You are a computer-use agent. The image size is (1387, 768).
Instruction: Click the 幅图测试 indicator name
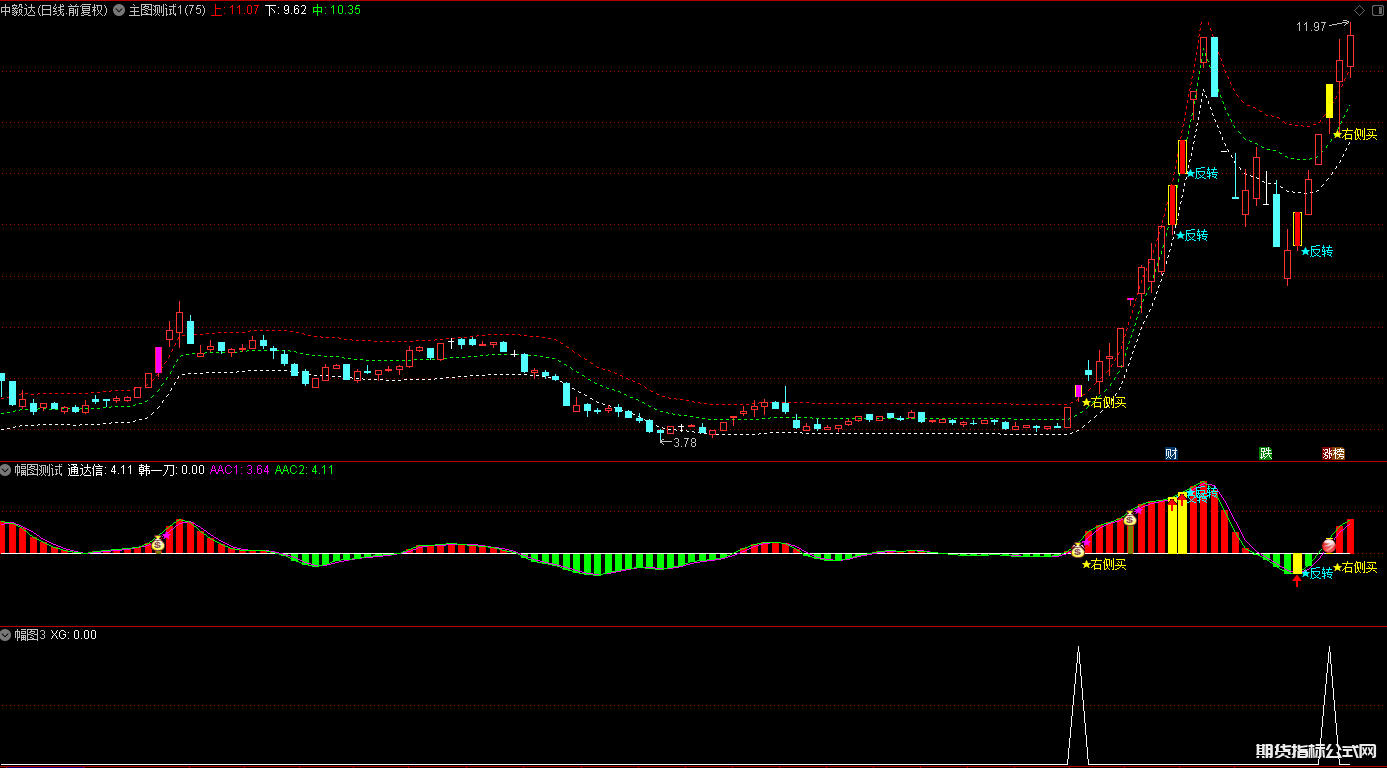[38, 470]
